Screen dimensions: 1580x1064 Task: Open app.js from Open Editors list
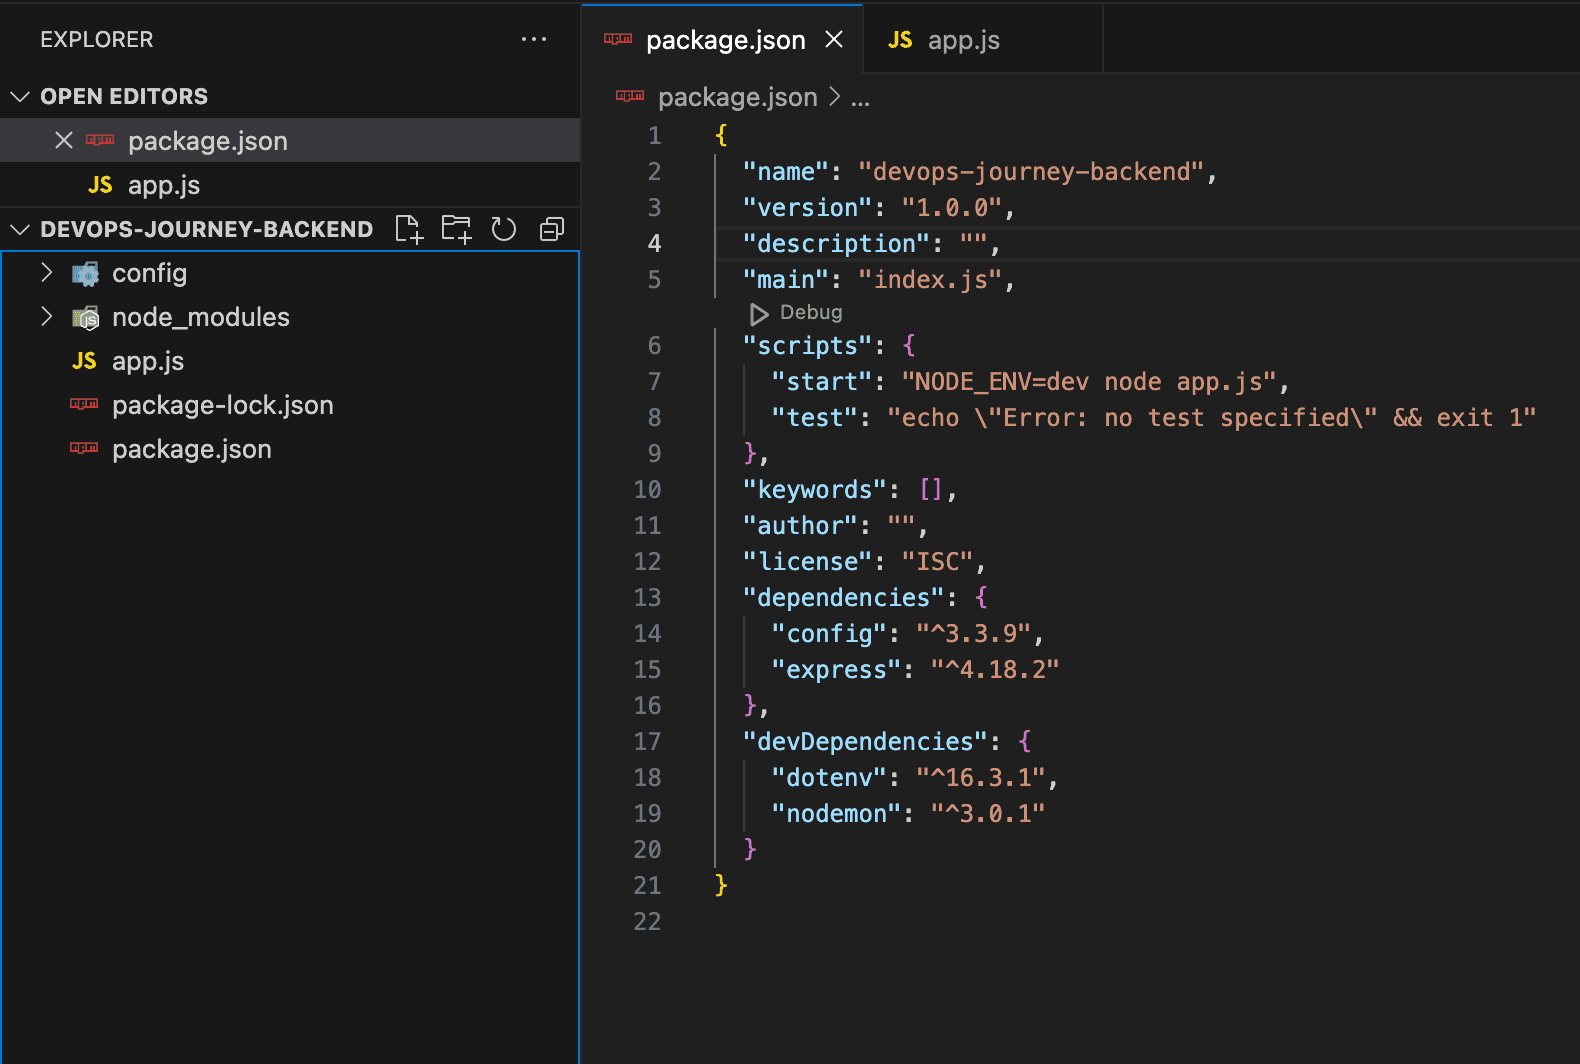pos(290,185)
